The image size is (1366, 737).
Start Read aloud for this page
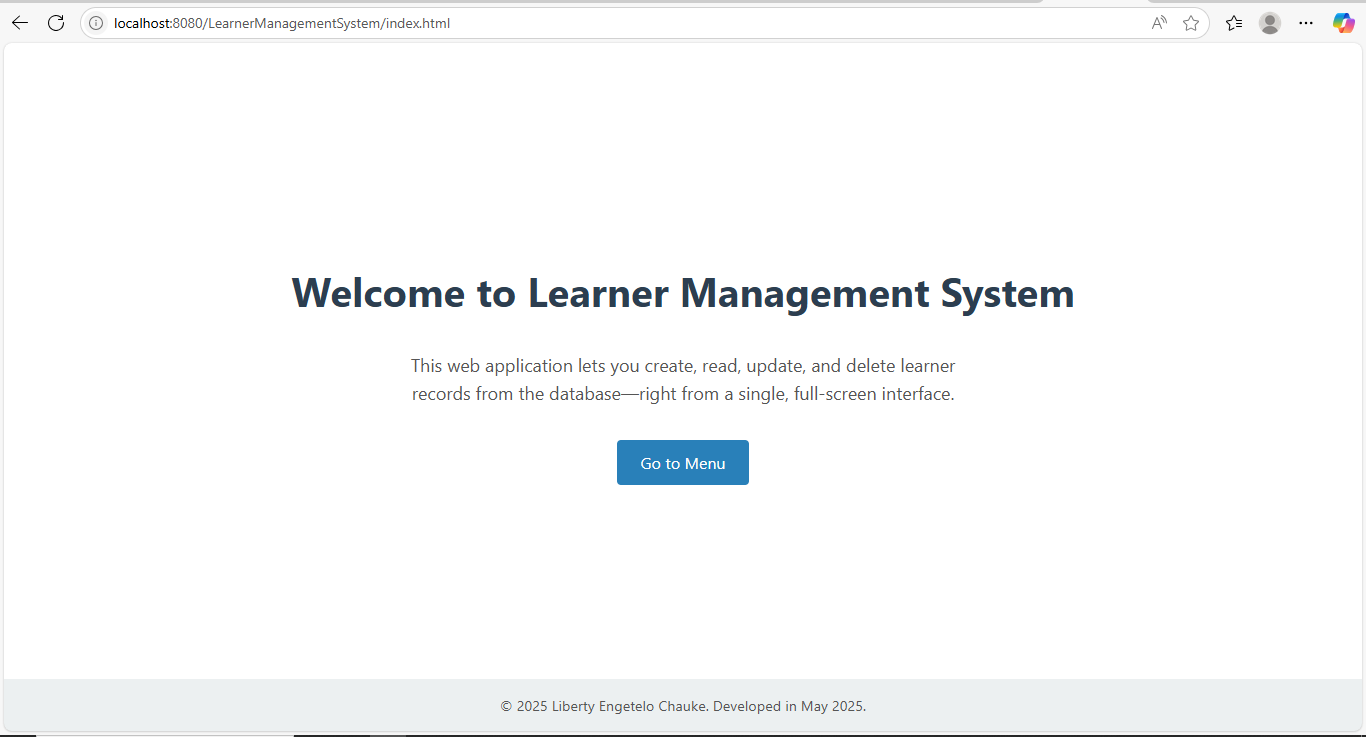[1157, 22]
